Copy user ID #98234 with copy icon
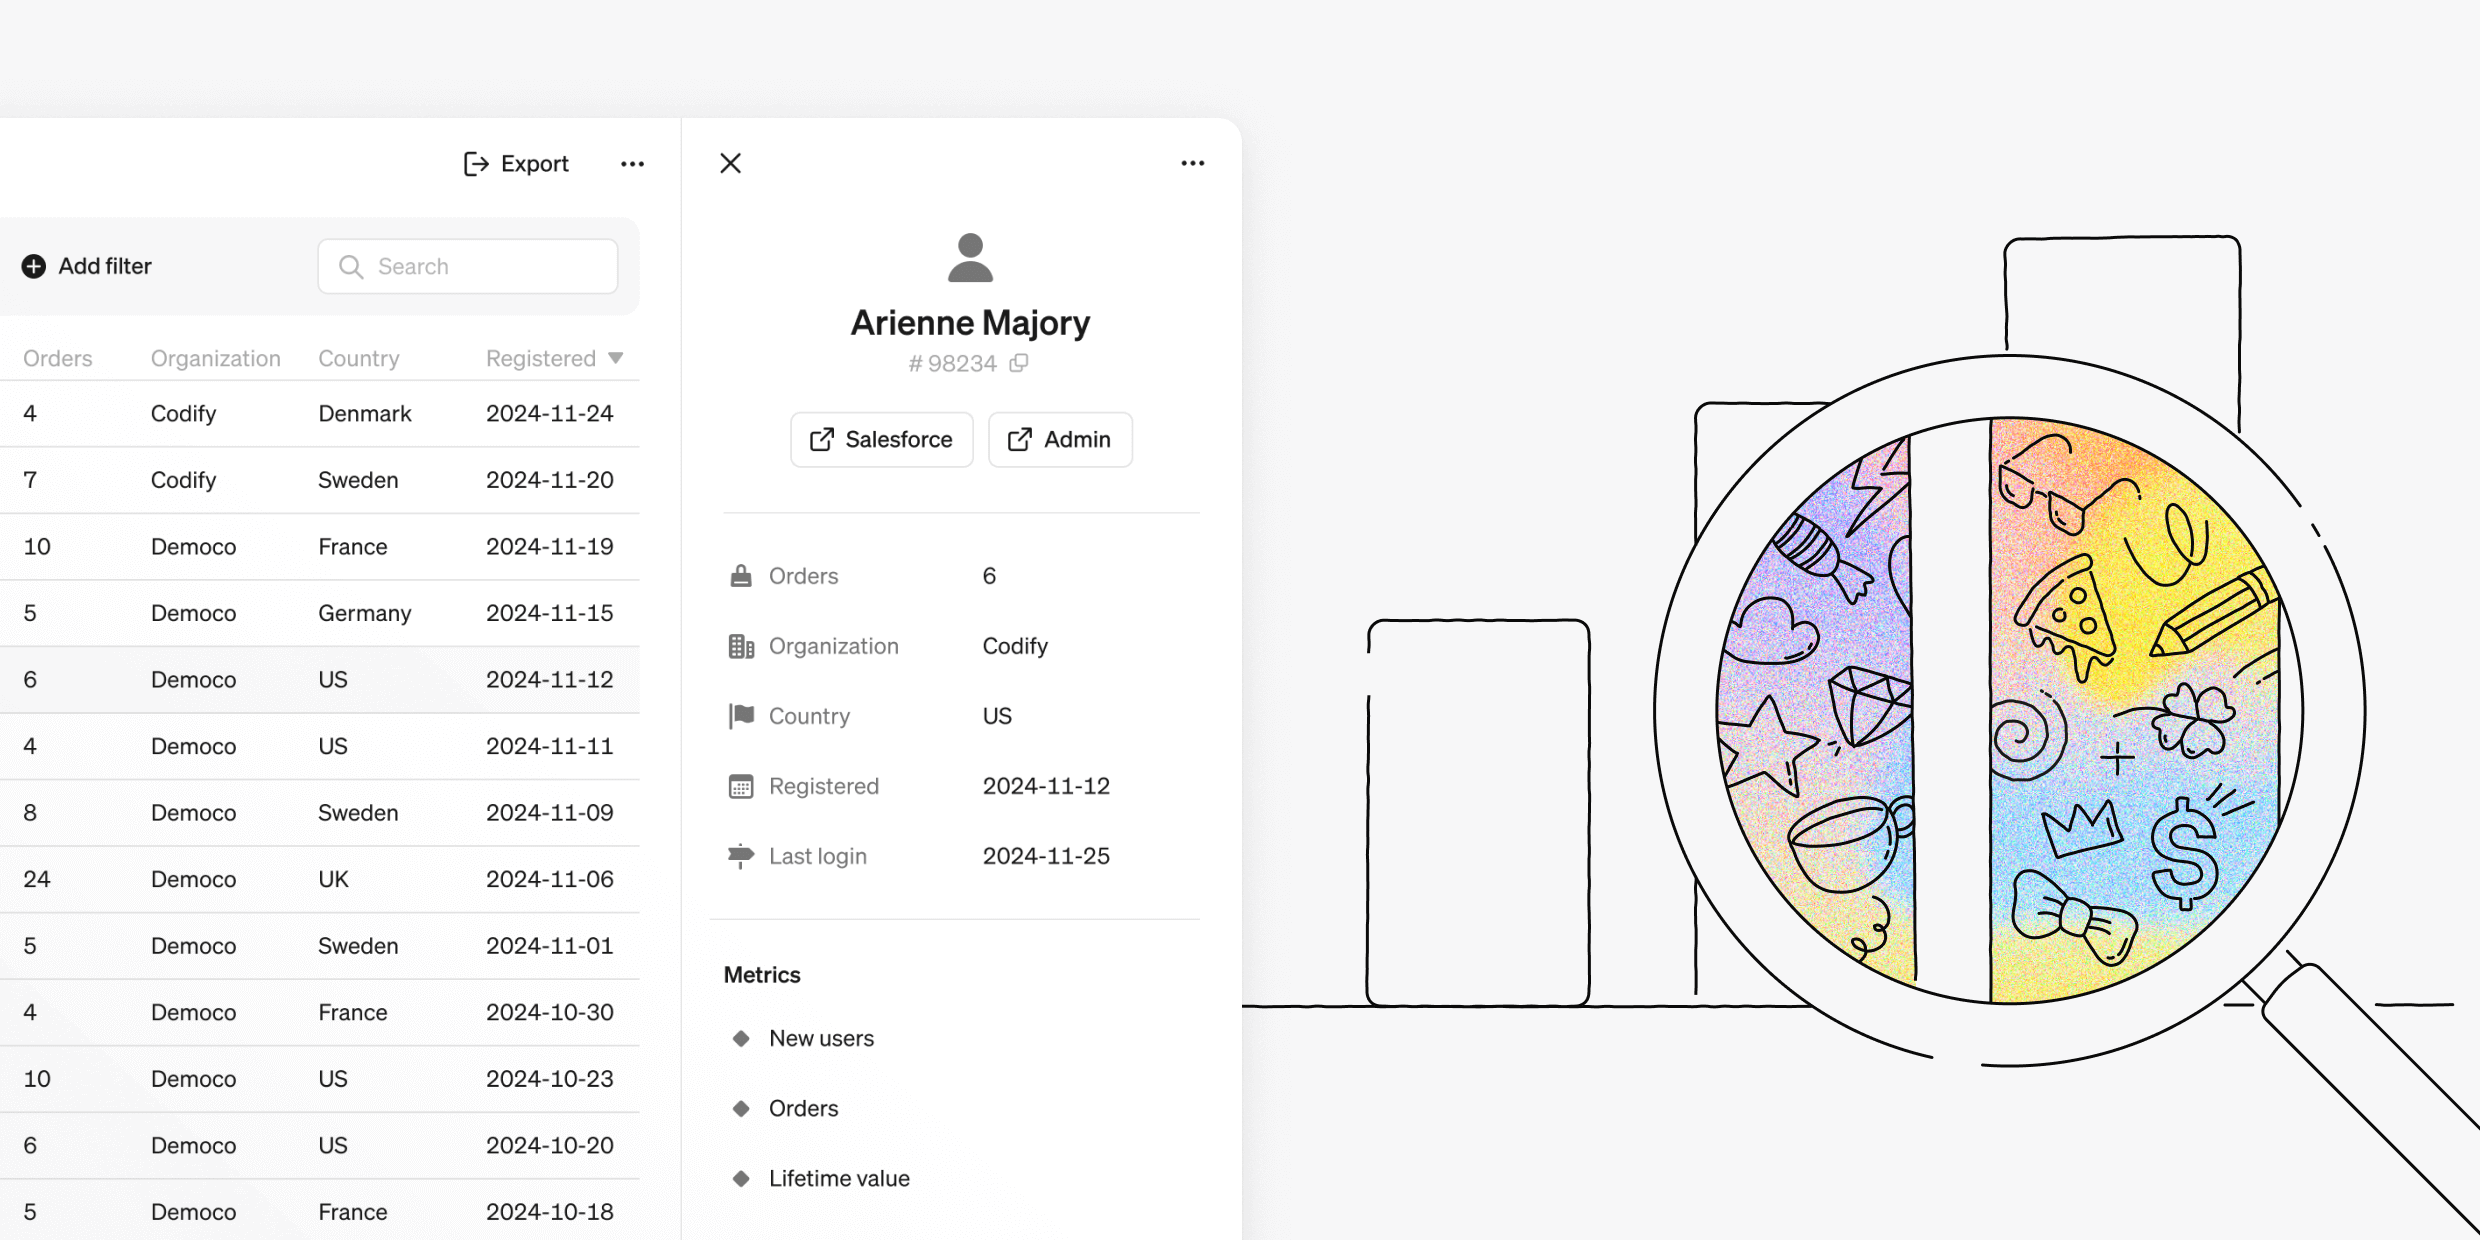Viewport: 2480px width, 1240px height. click(x=1019, y=363)
